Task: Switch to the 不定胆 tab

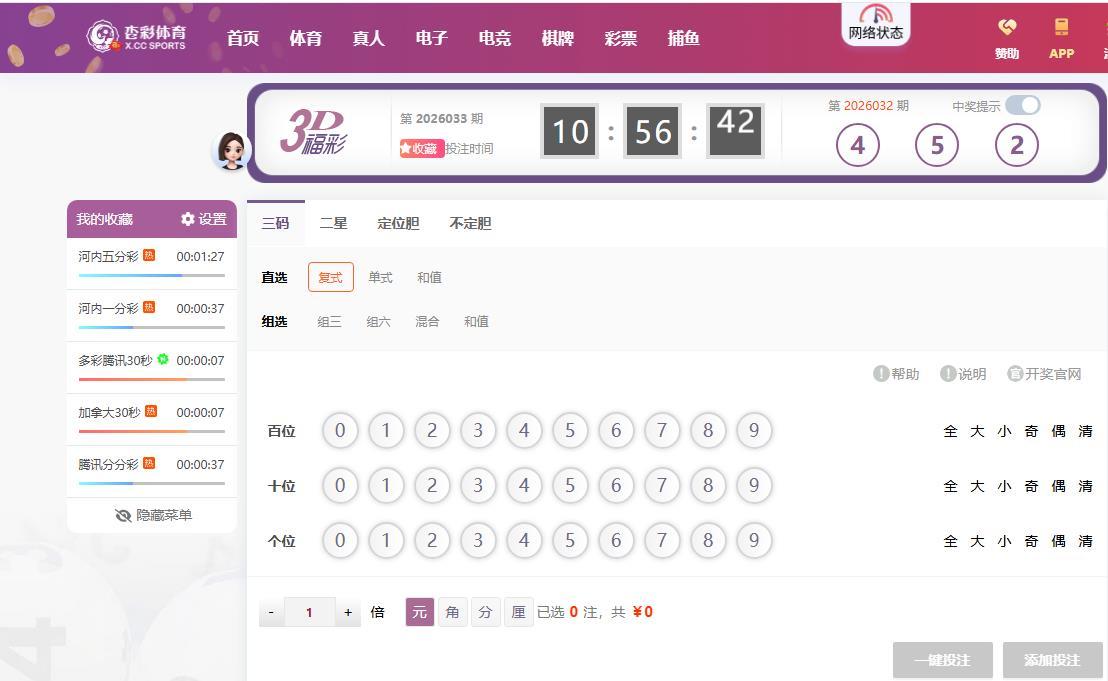Action: point(471,223)
